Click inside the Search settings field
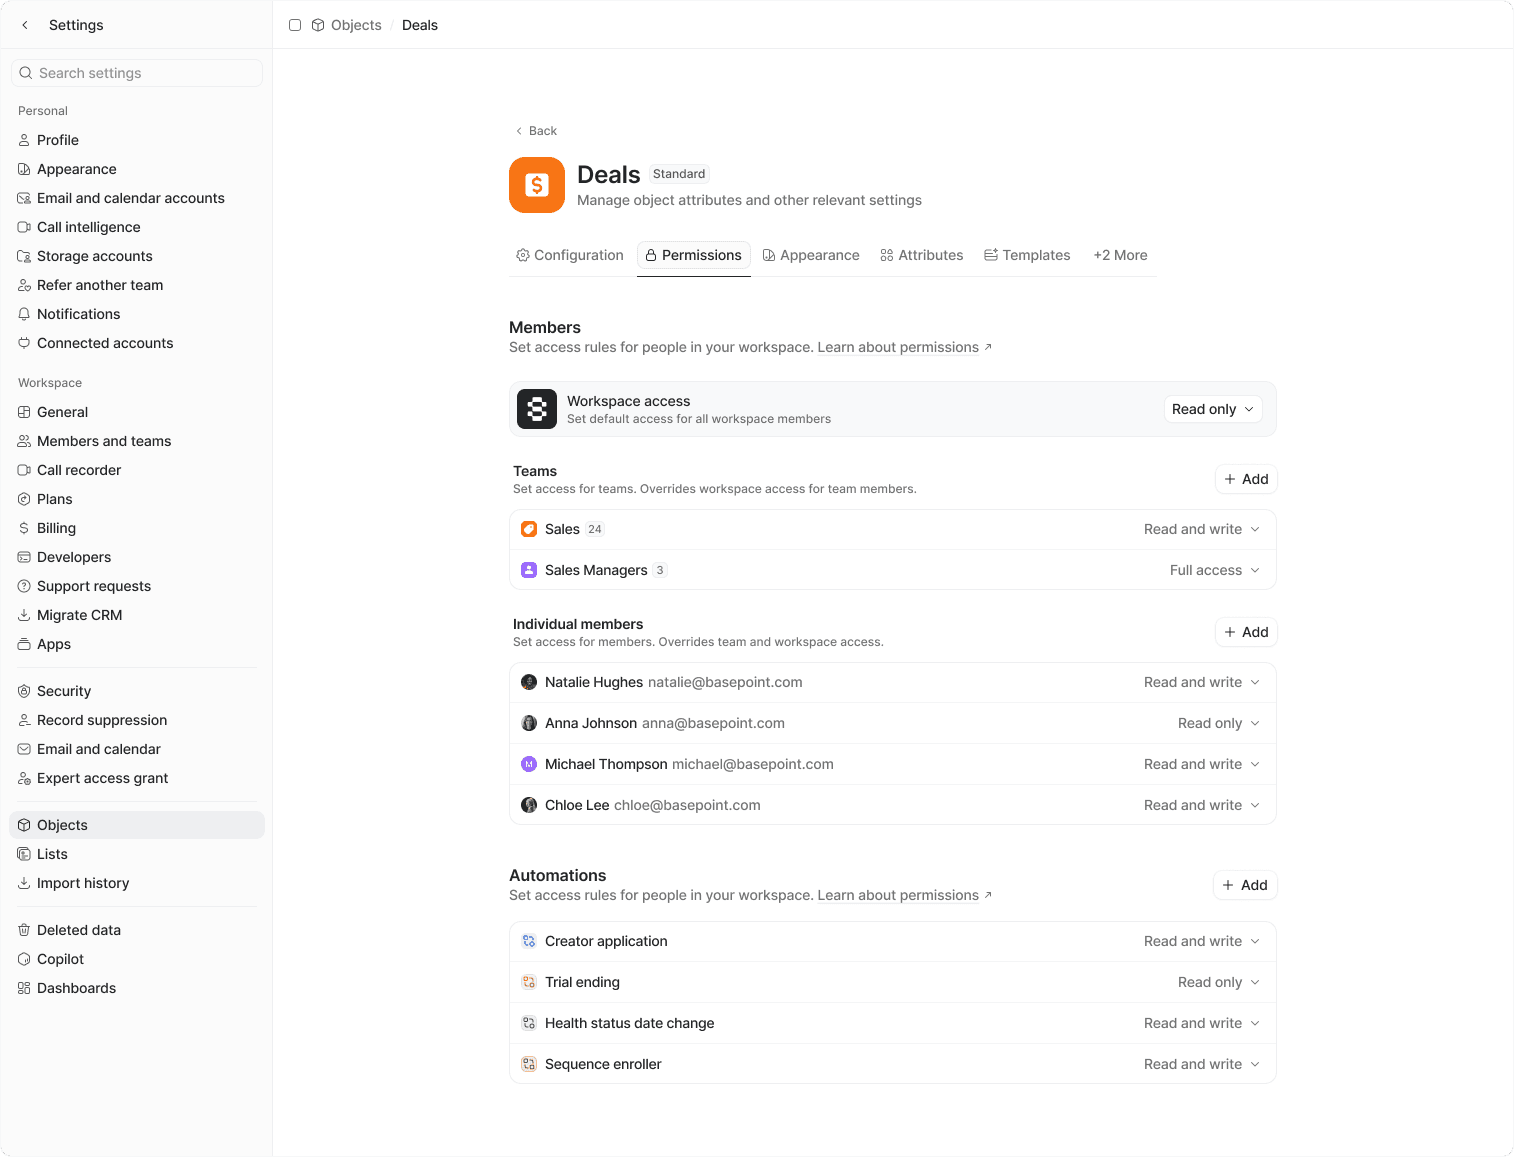 (x=136, y=73)
